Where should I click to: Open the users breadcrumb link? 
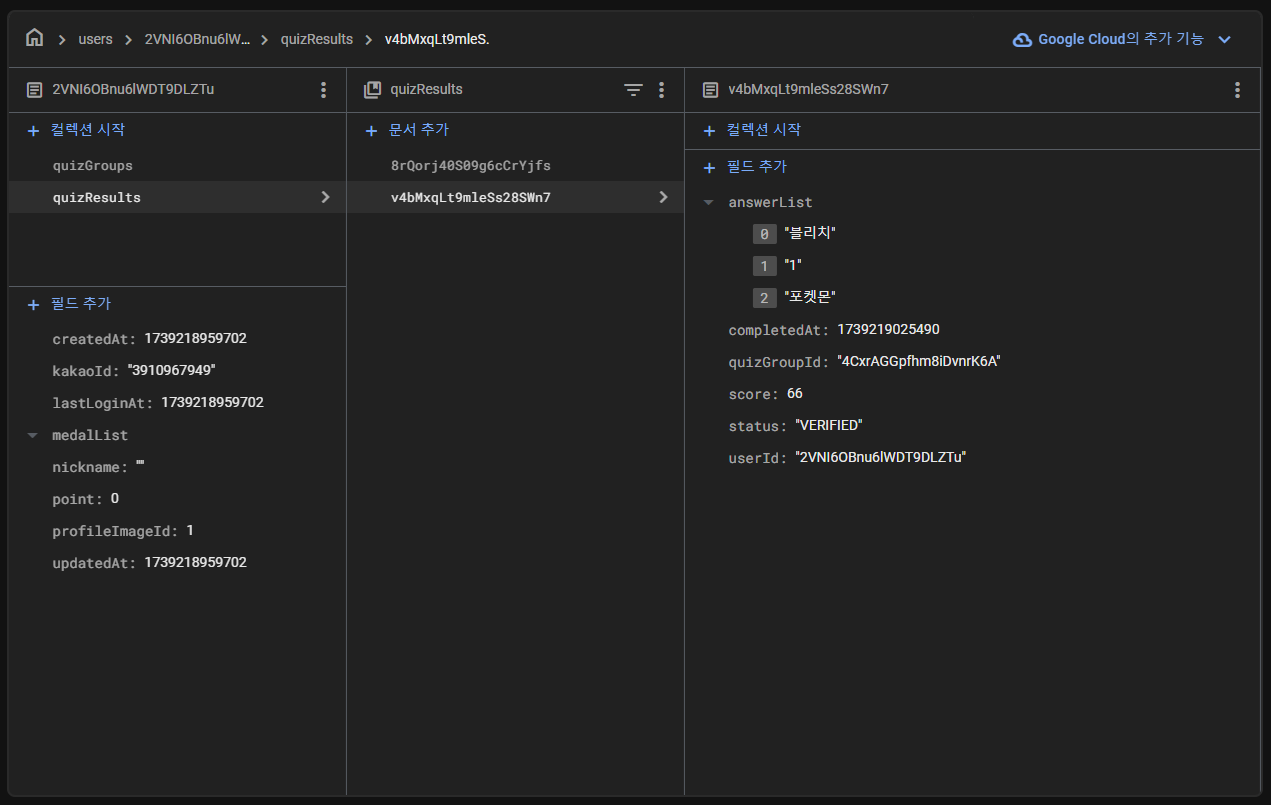coord(95,39)
